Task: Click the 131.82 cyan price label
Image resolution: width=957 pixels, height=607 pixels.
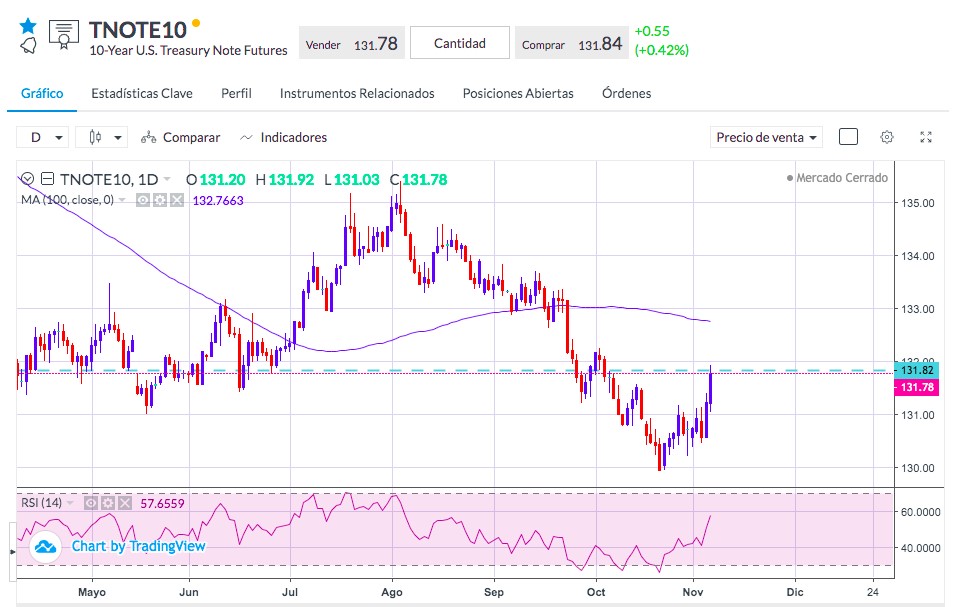Action: tap(917, 370)
